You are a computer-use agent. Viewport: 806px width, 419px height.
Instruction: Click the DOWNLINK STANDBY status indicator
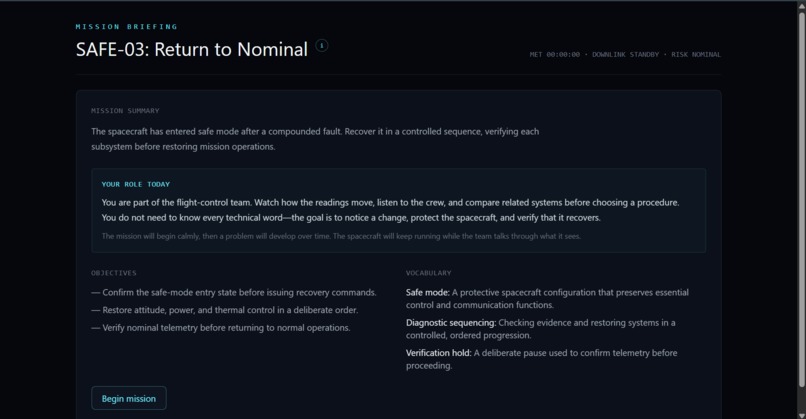tap(625, 54)
